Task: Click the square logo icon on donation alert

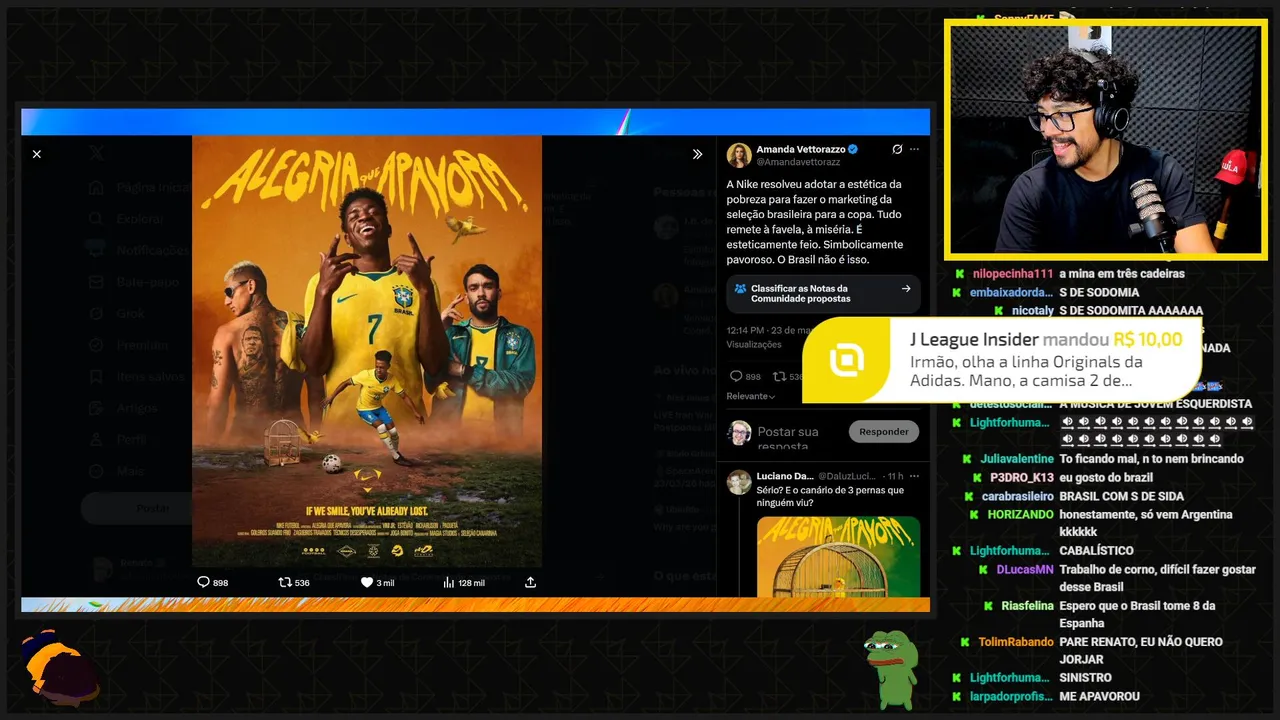Action: [847, 360]
